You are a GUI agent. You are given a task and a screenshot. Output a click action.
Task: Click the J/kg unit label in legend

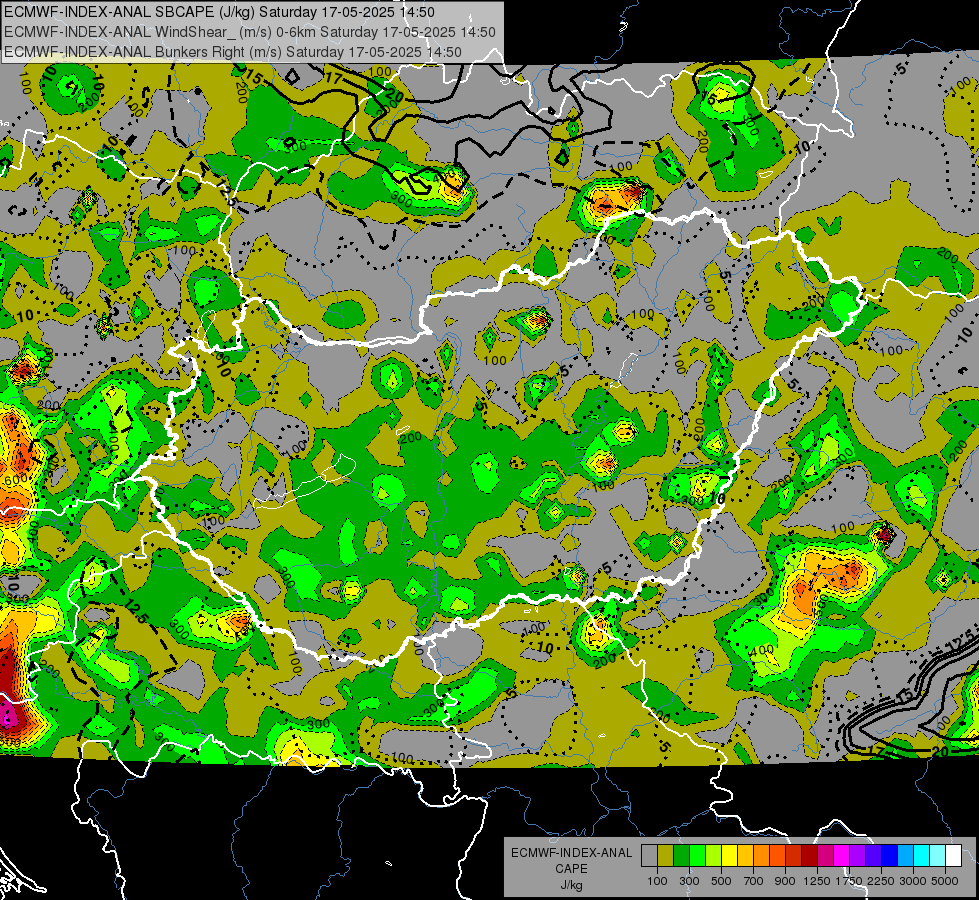point(571,885)
